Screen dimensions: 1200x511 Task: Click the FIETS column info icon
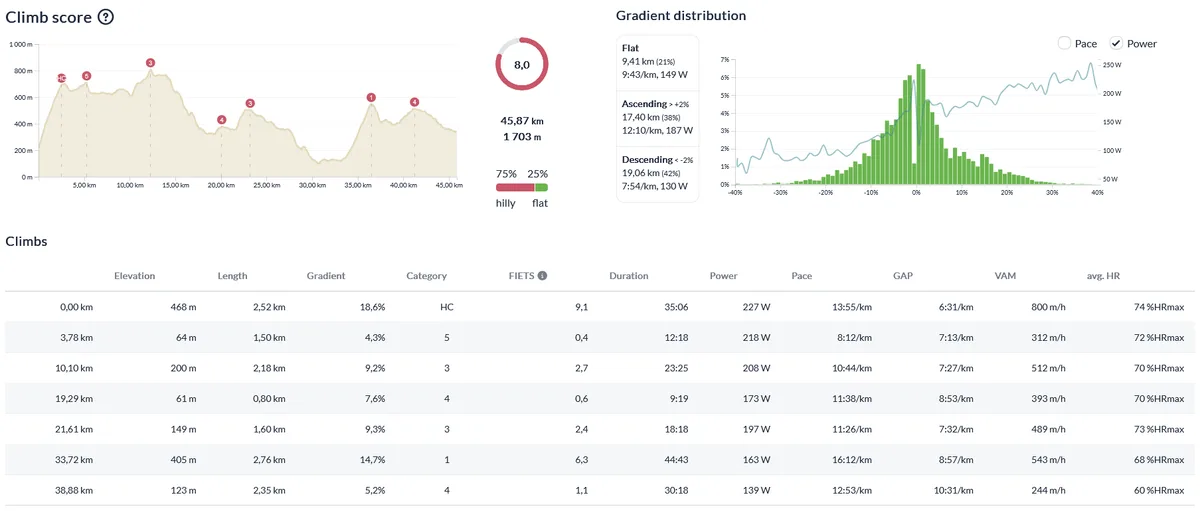543,276
